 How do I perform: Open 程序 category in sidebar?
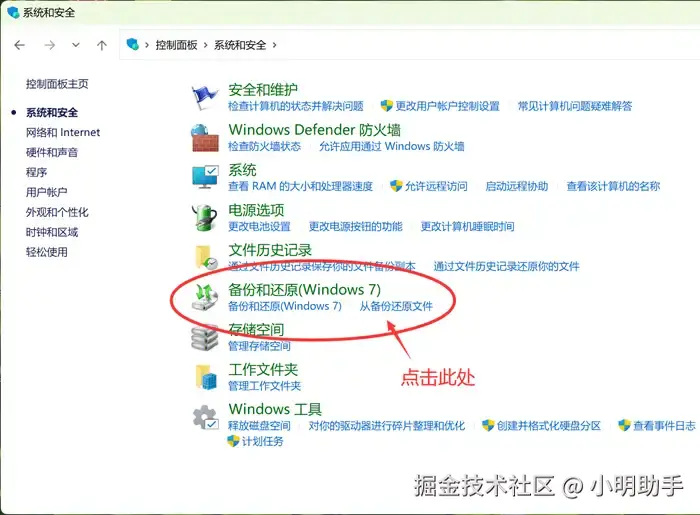point(37,172)
